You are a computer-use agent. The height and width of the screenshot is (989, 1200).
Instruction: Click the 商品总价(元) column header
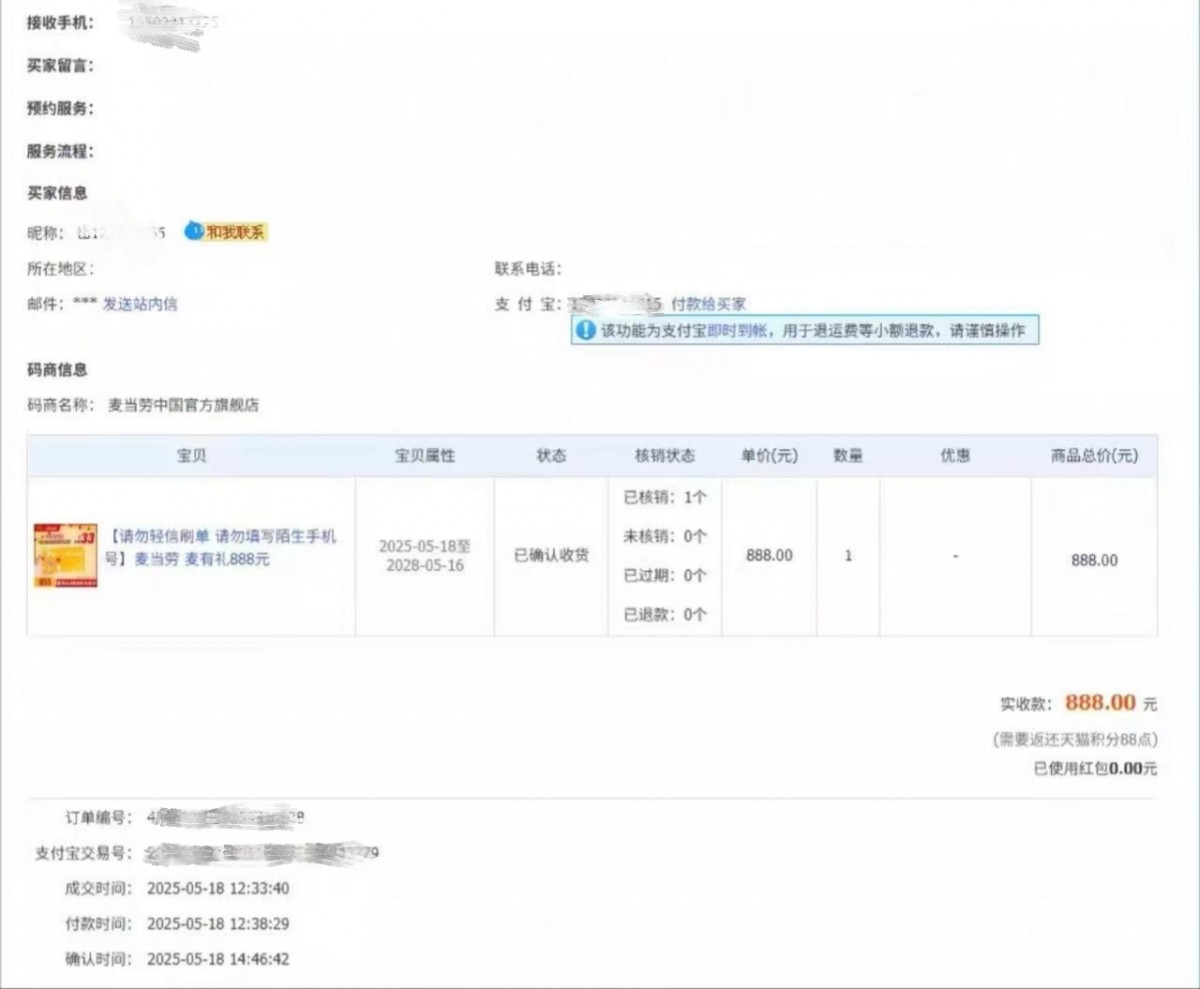1094,456
